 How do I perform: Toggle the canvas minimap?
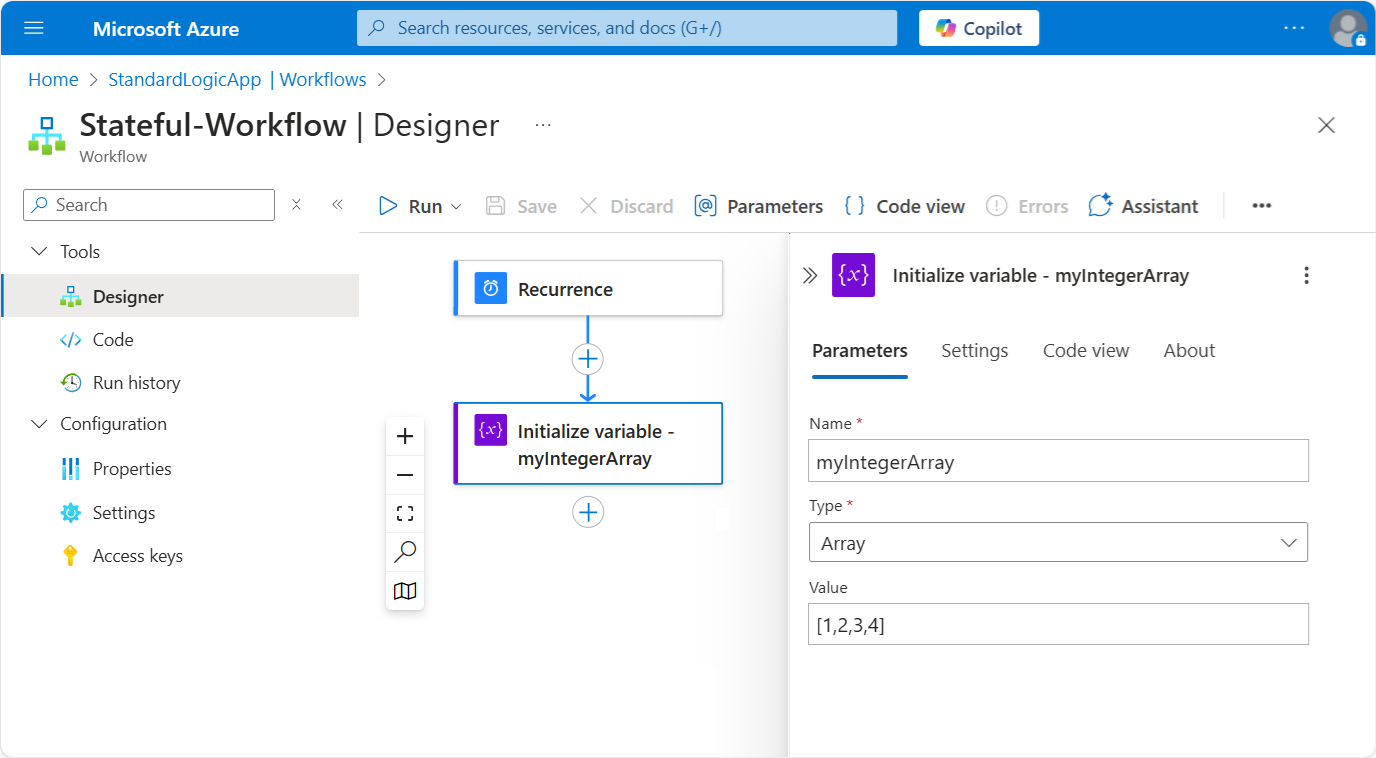405,591
